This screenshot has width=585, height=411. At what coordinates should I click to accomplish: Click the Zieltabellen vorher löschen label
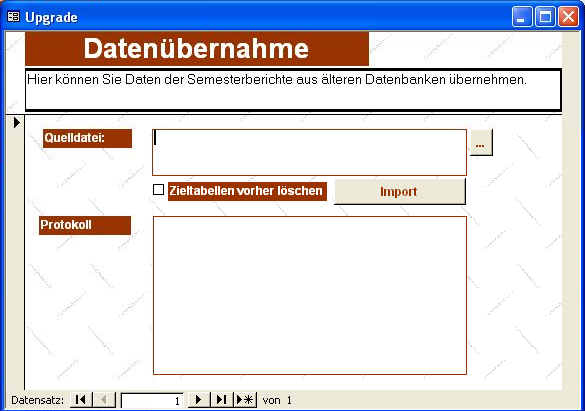click(x=247, y=191)
